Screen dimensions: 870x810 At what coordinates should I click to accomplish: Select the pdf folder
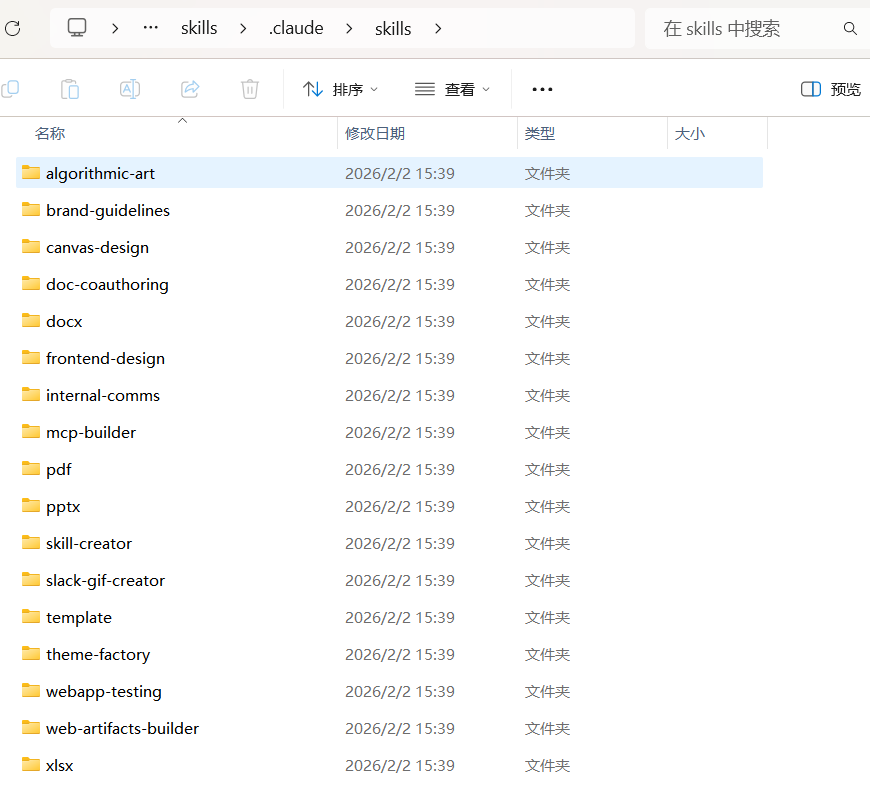pyautogui.click(x=390, y=469)
